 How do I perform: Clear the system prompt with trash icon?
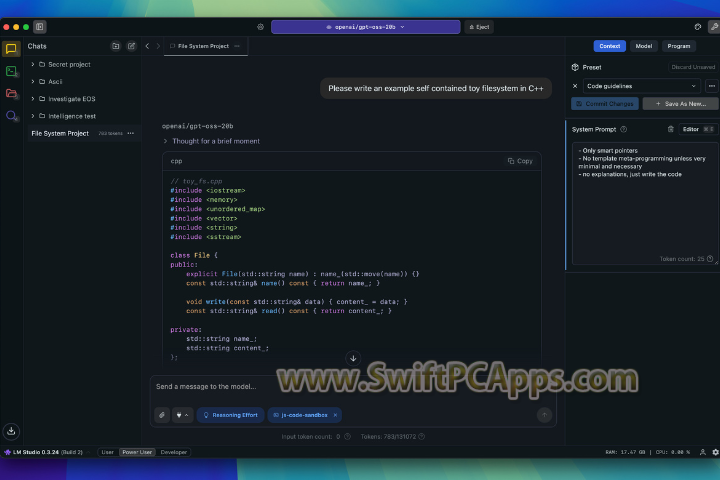pyautogui.click(x=670, y=129)
